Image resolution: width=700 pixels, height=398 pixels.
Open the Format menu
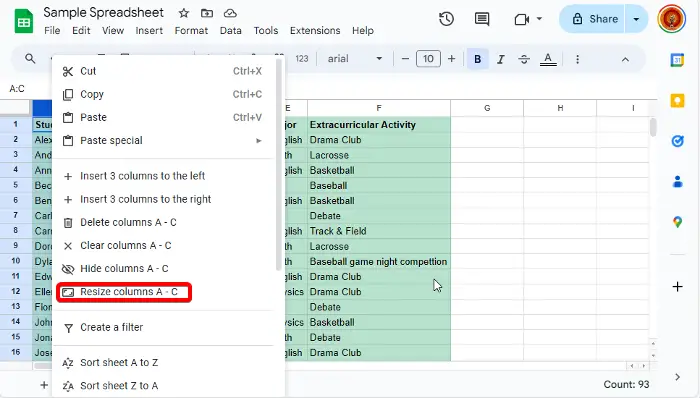click(x=191, y=30)
